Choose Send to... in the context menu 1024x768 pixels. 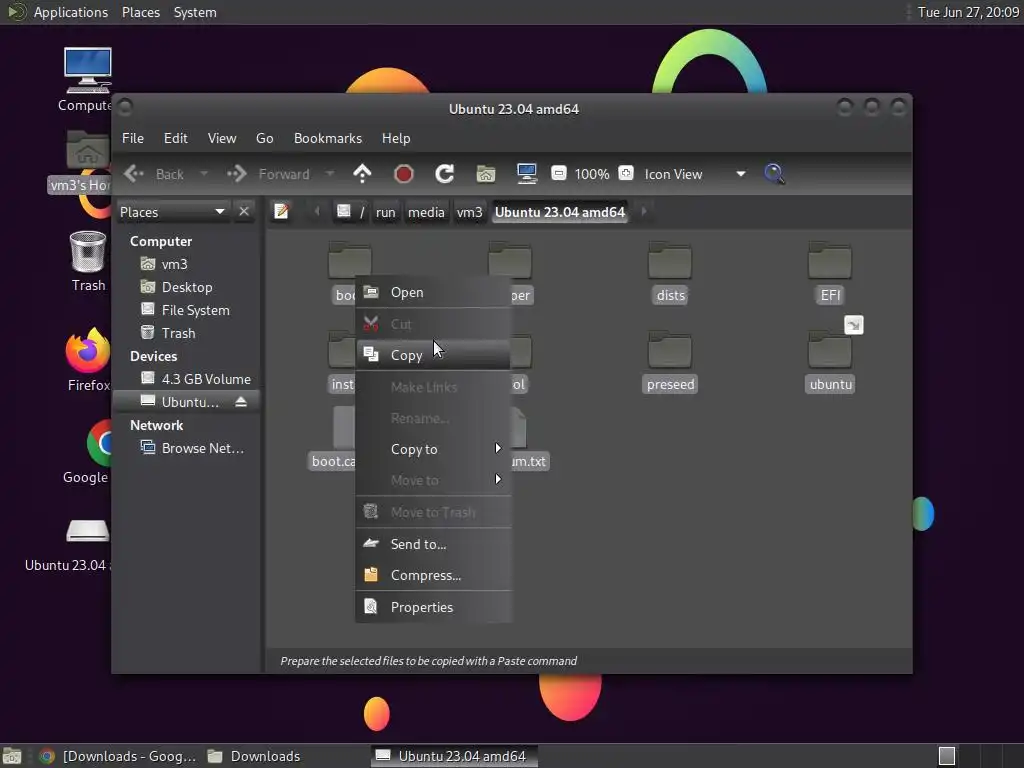(x=433, y=544)
